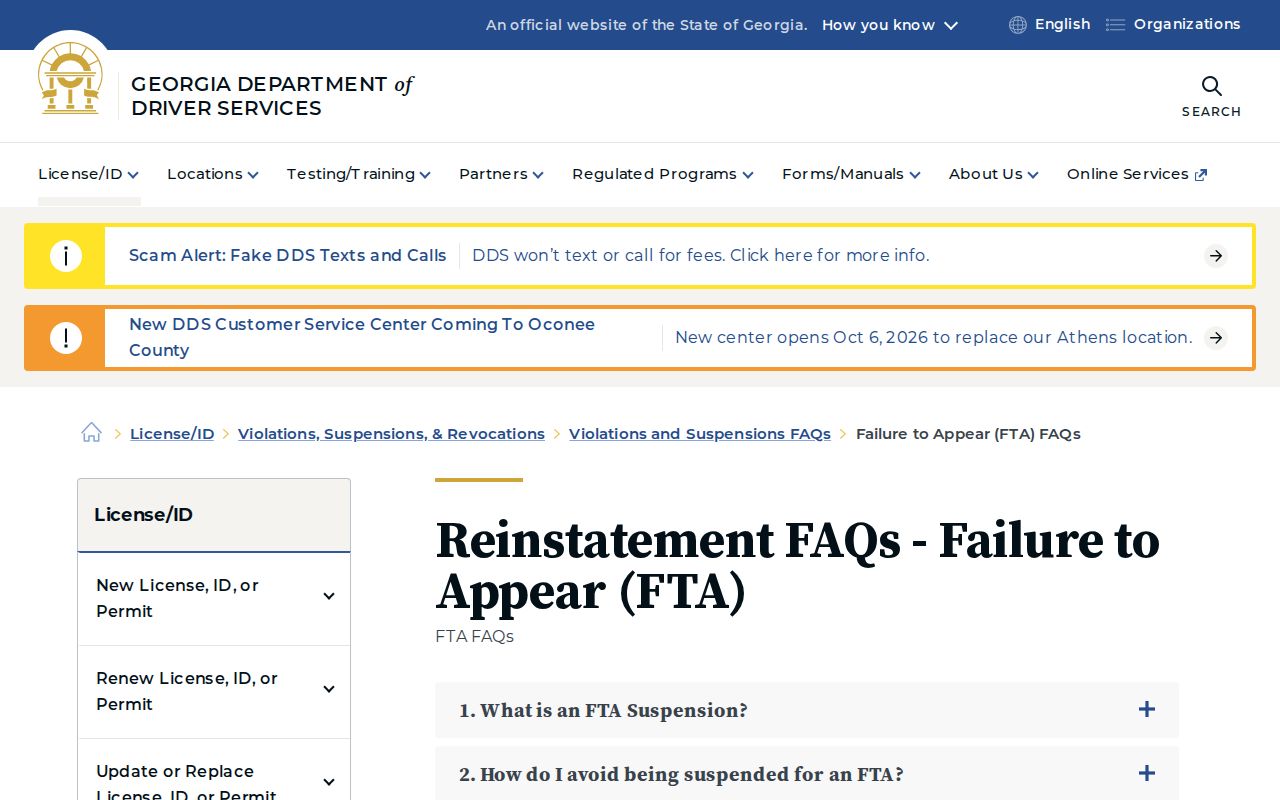The height and width of the screenshot is (800, 1280).
Task: Click the Organizations list icon
Action: 1115,25
